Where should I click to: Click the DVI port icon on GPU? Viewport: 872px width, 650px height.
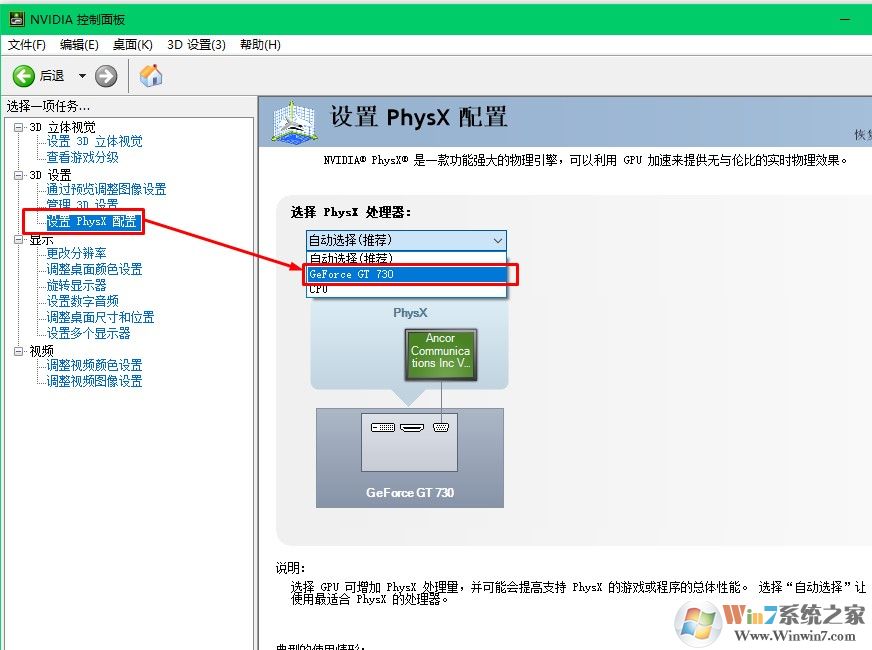(383, 427)
